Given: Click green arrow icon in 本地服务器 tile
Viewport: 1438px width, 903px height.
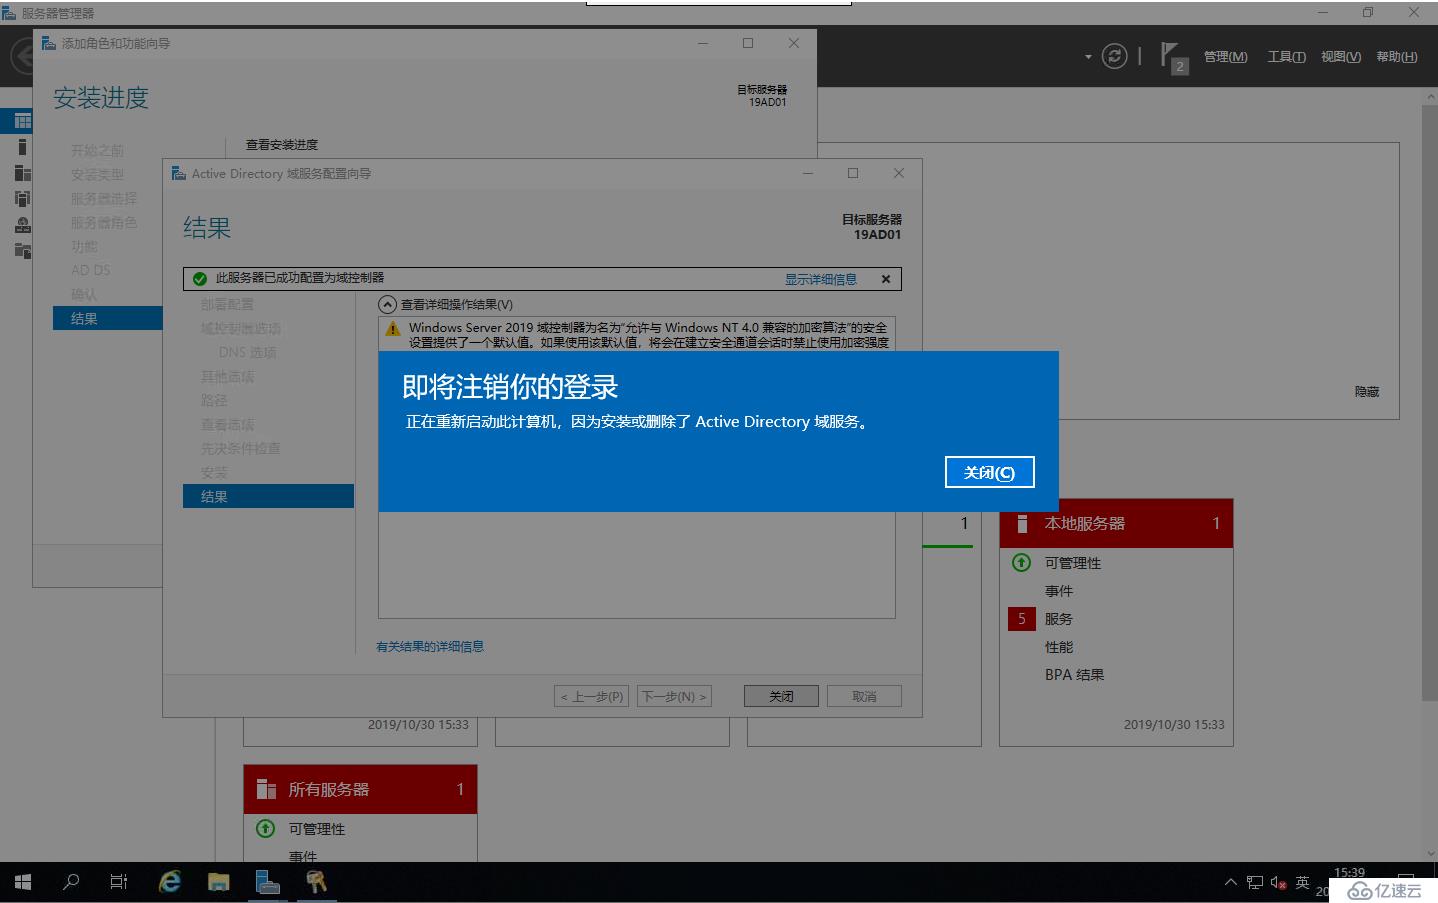Looking at the screenshot, I should pyautogui.click(x=1021, y=562).
